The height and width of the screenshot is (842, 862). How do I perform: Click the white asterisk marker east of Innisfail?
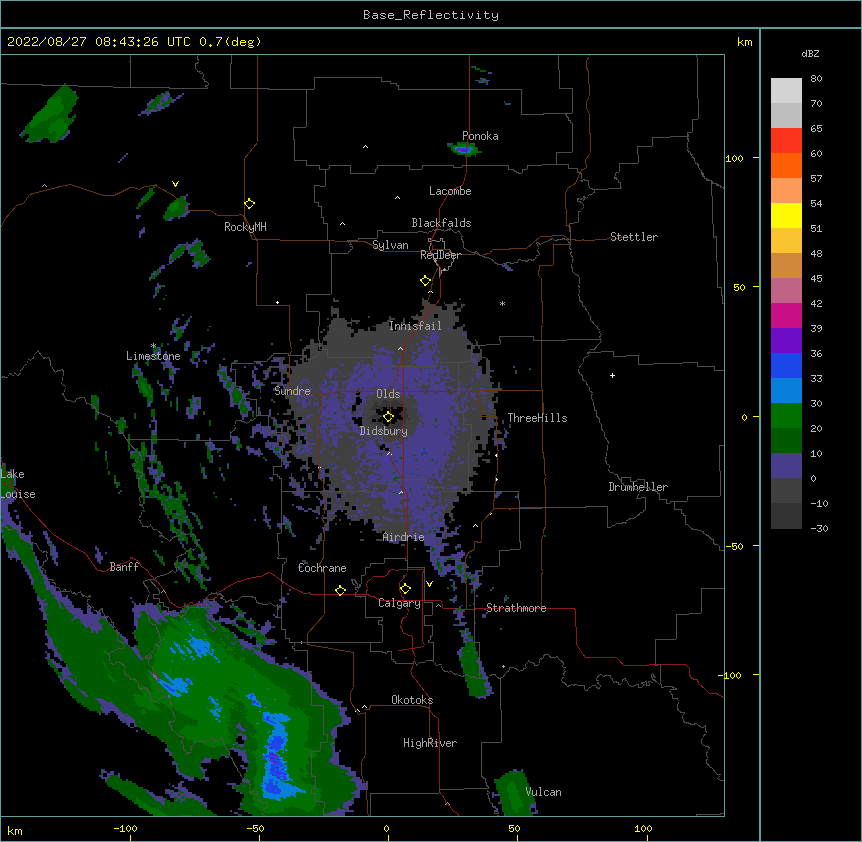tap(502, 303)
